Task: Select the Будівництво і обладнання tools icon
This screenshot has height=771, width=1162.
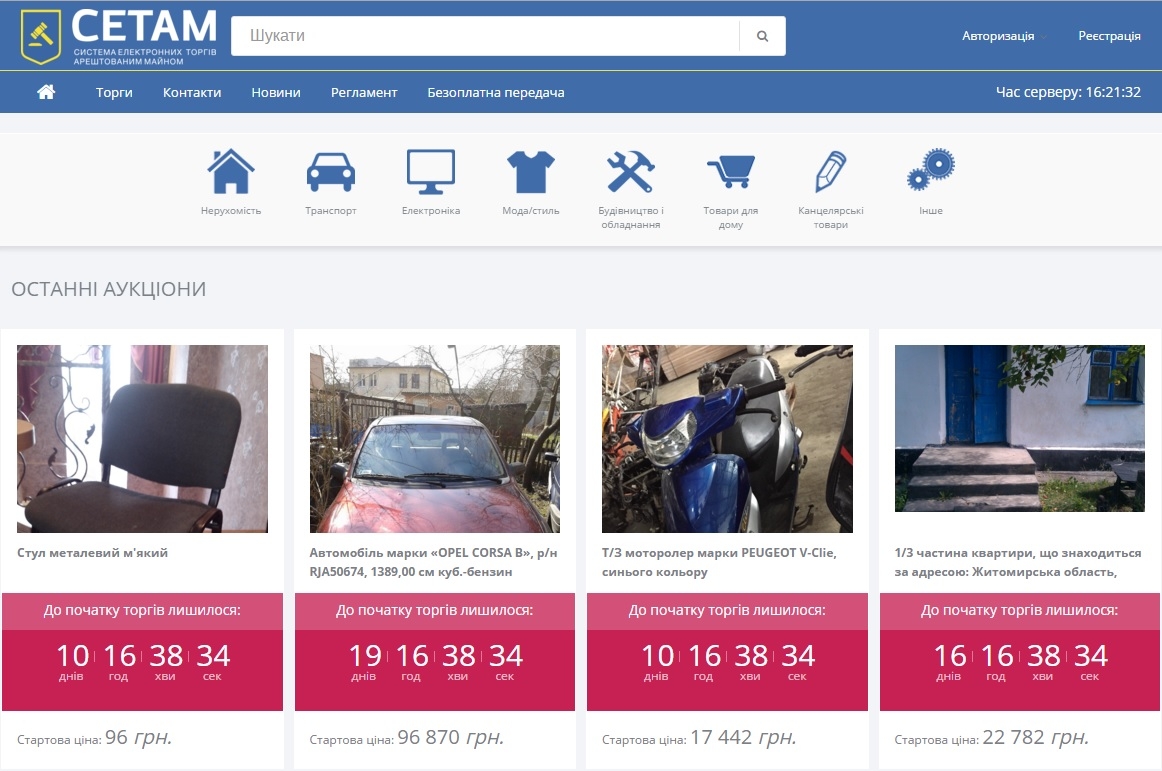Action: click(x=630, y=172)
